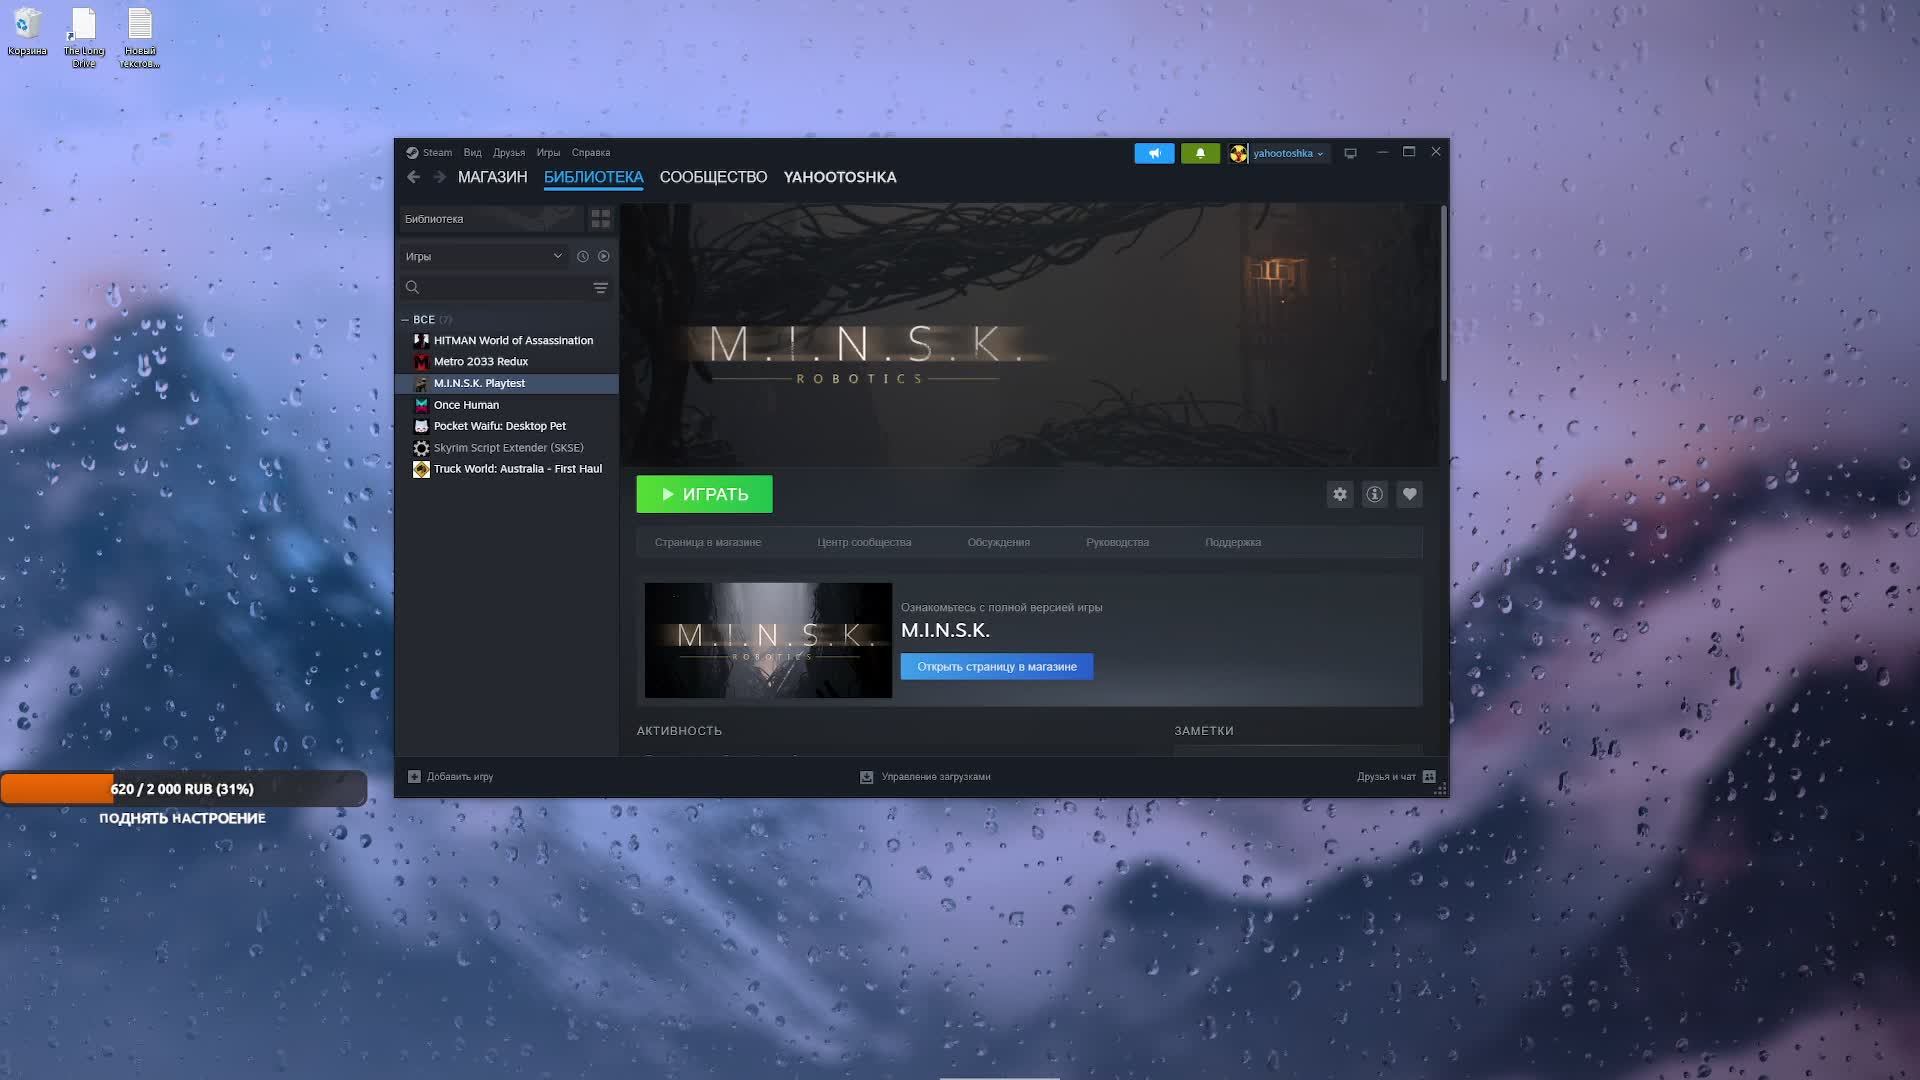Open Руководства link
Screen dimensions: 1920x1080
click(1117, 542)
